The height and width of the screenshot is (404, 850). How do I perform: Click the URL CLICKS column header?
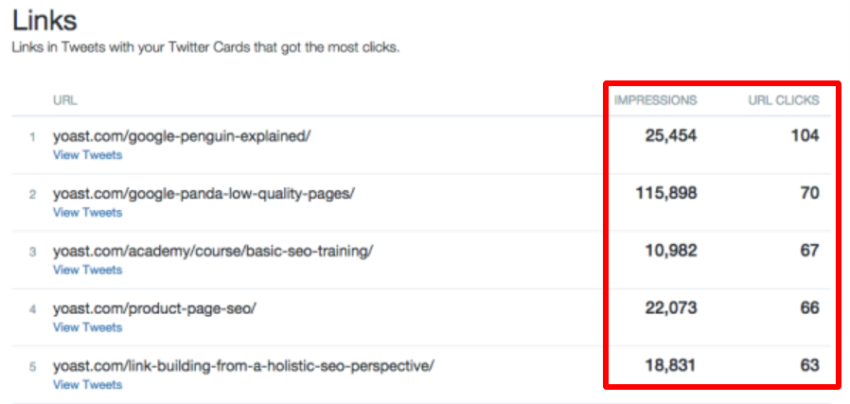(x=784, y=100)
